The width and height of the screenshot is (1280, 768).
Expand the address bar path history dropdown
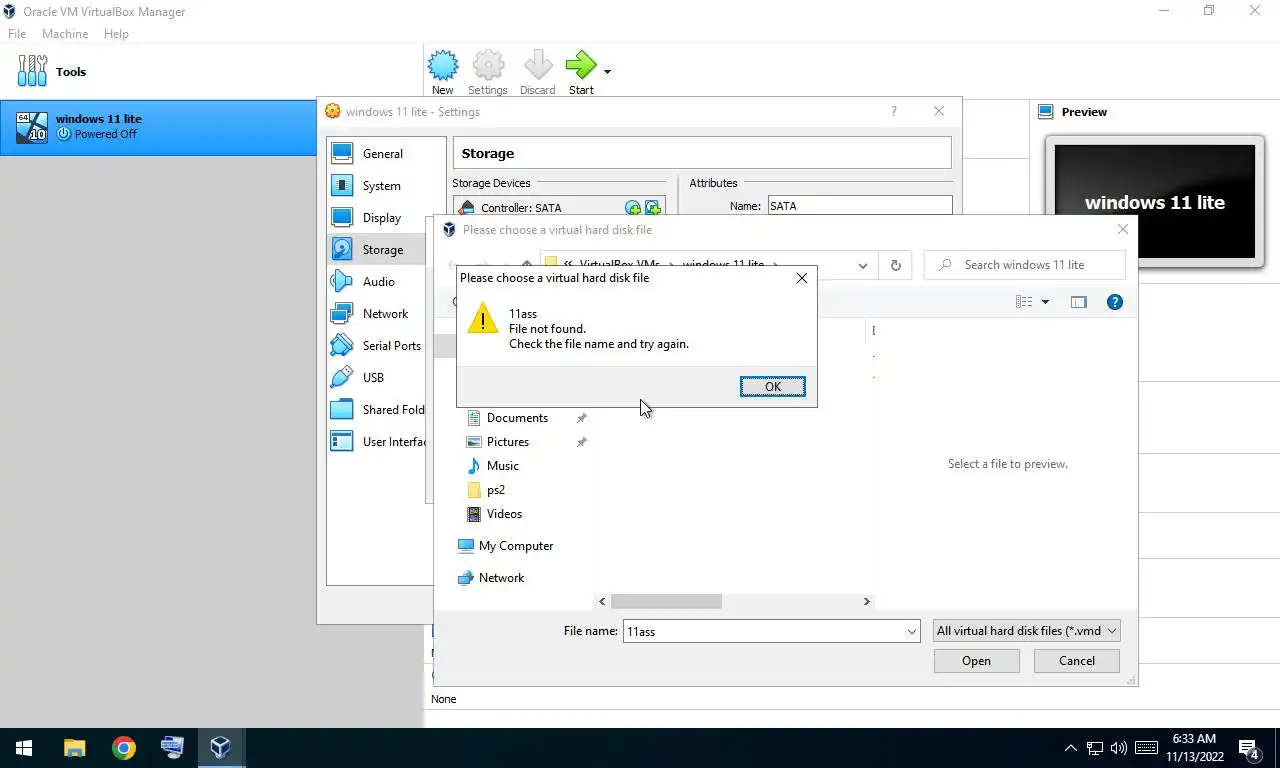[x=862, y=266]
